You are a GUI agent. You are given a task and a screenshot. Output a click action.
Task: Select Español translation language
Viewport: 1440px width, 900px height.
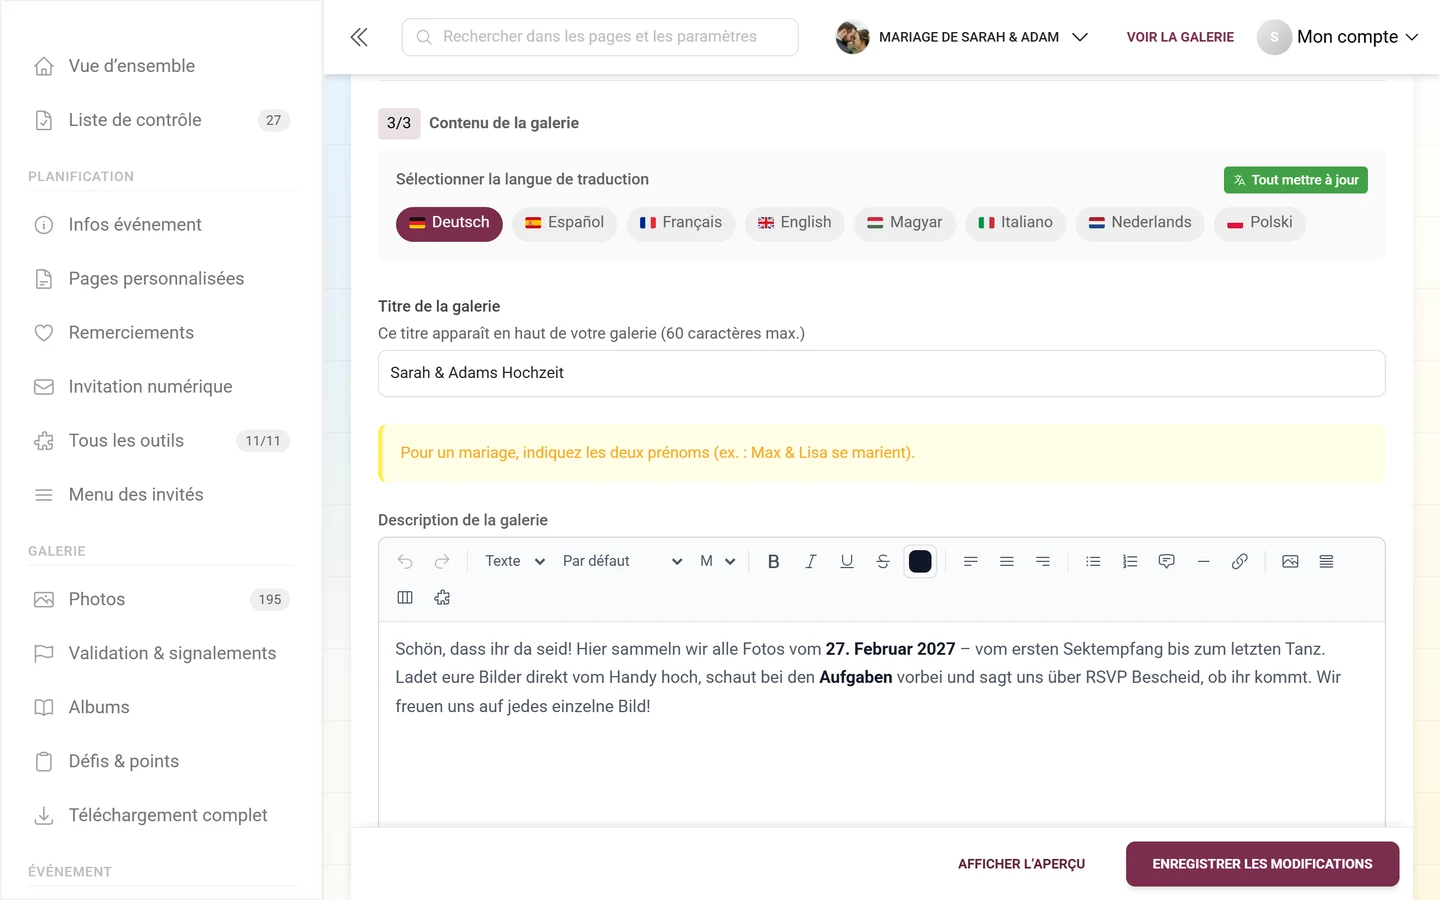tap(564, 224)
